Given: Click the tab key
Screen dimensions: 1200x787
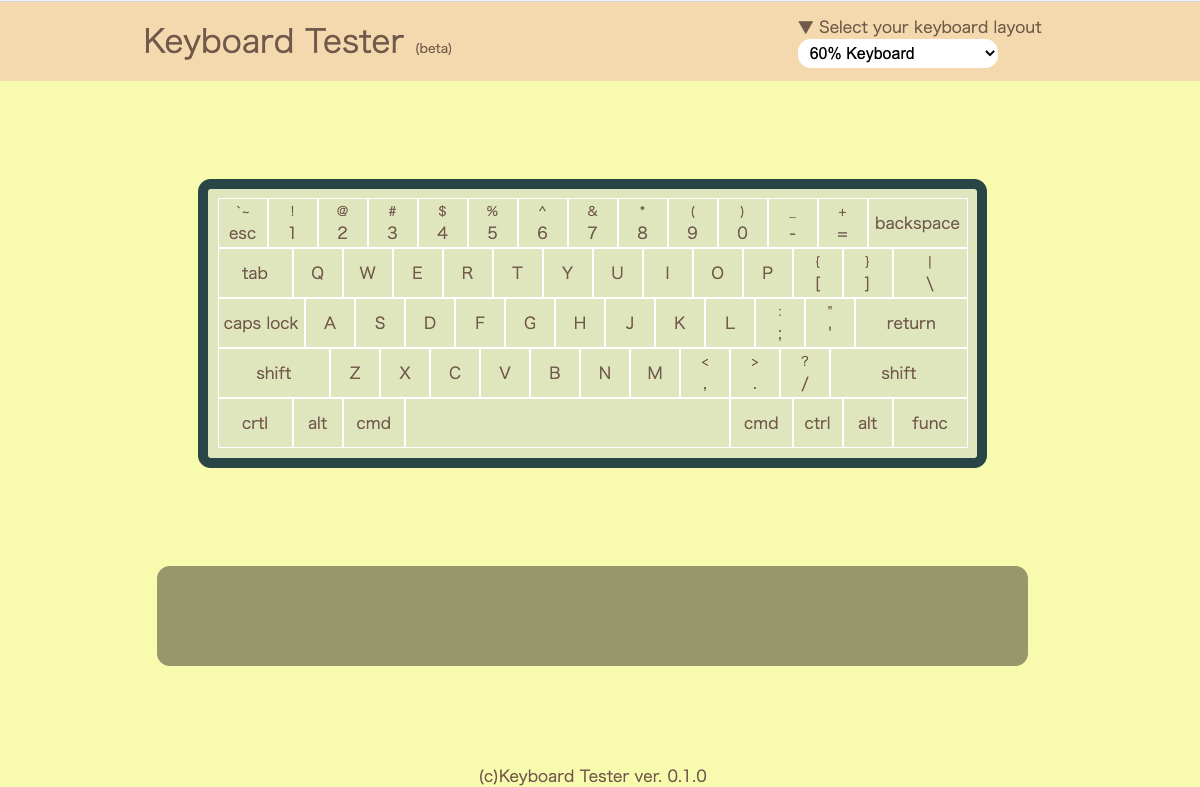Looking at the screenshot, I should 255,273.
